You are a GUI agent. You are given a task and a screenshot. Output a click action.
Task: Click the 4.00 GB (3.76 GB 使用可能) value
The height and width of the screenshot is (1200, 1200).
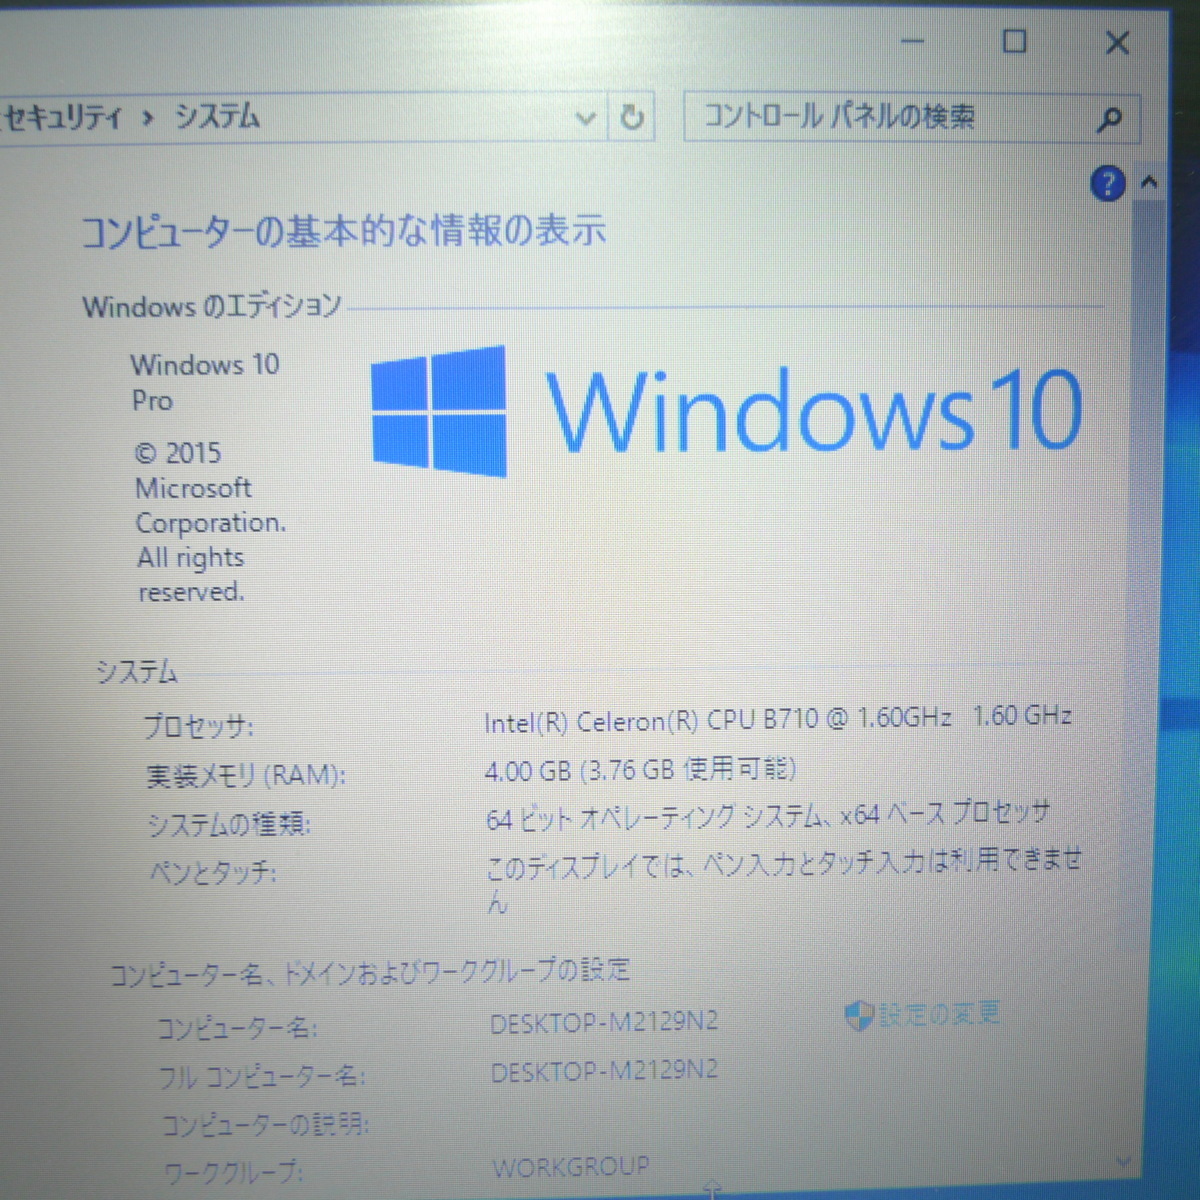[x=640, y=770]
